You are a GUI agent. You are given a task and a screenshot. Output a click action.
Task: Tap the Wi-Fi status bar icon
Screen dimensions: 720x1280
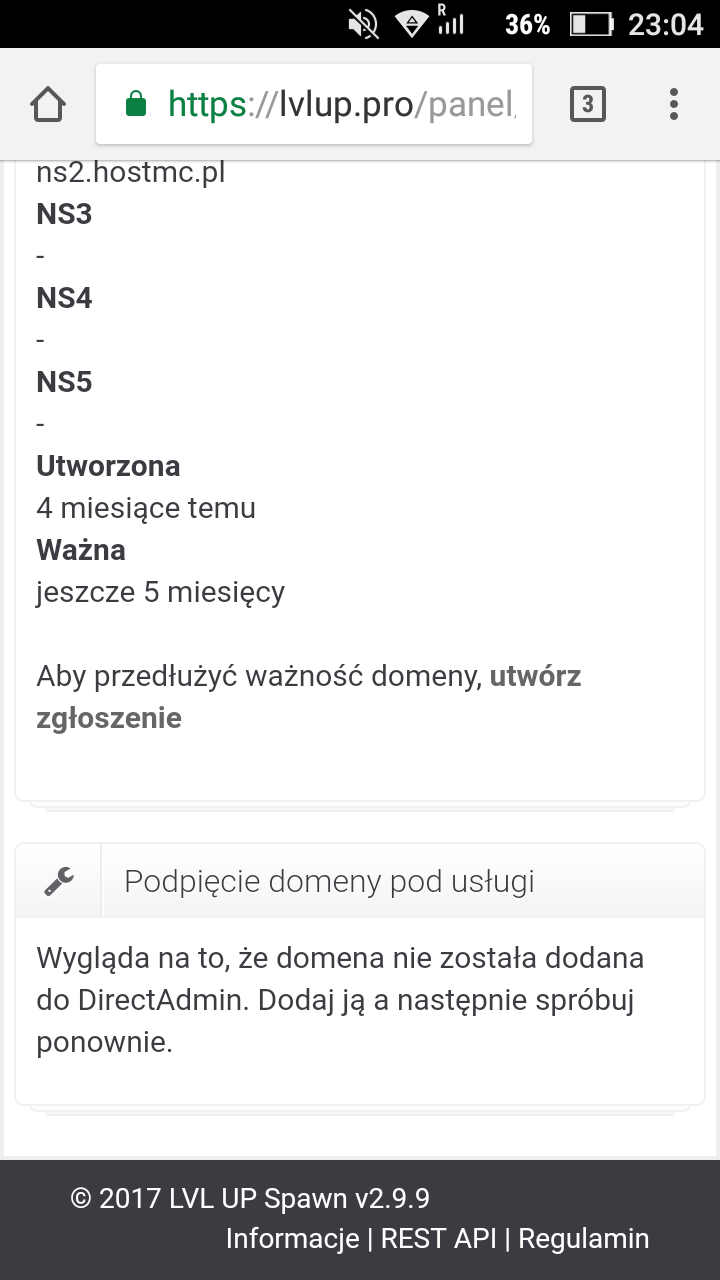click(409, 23)
